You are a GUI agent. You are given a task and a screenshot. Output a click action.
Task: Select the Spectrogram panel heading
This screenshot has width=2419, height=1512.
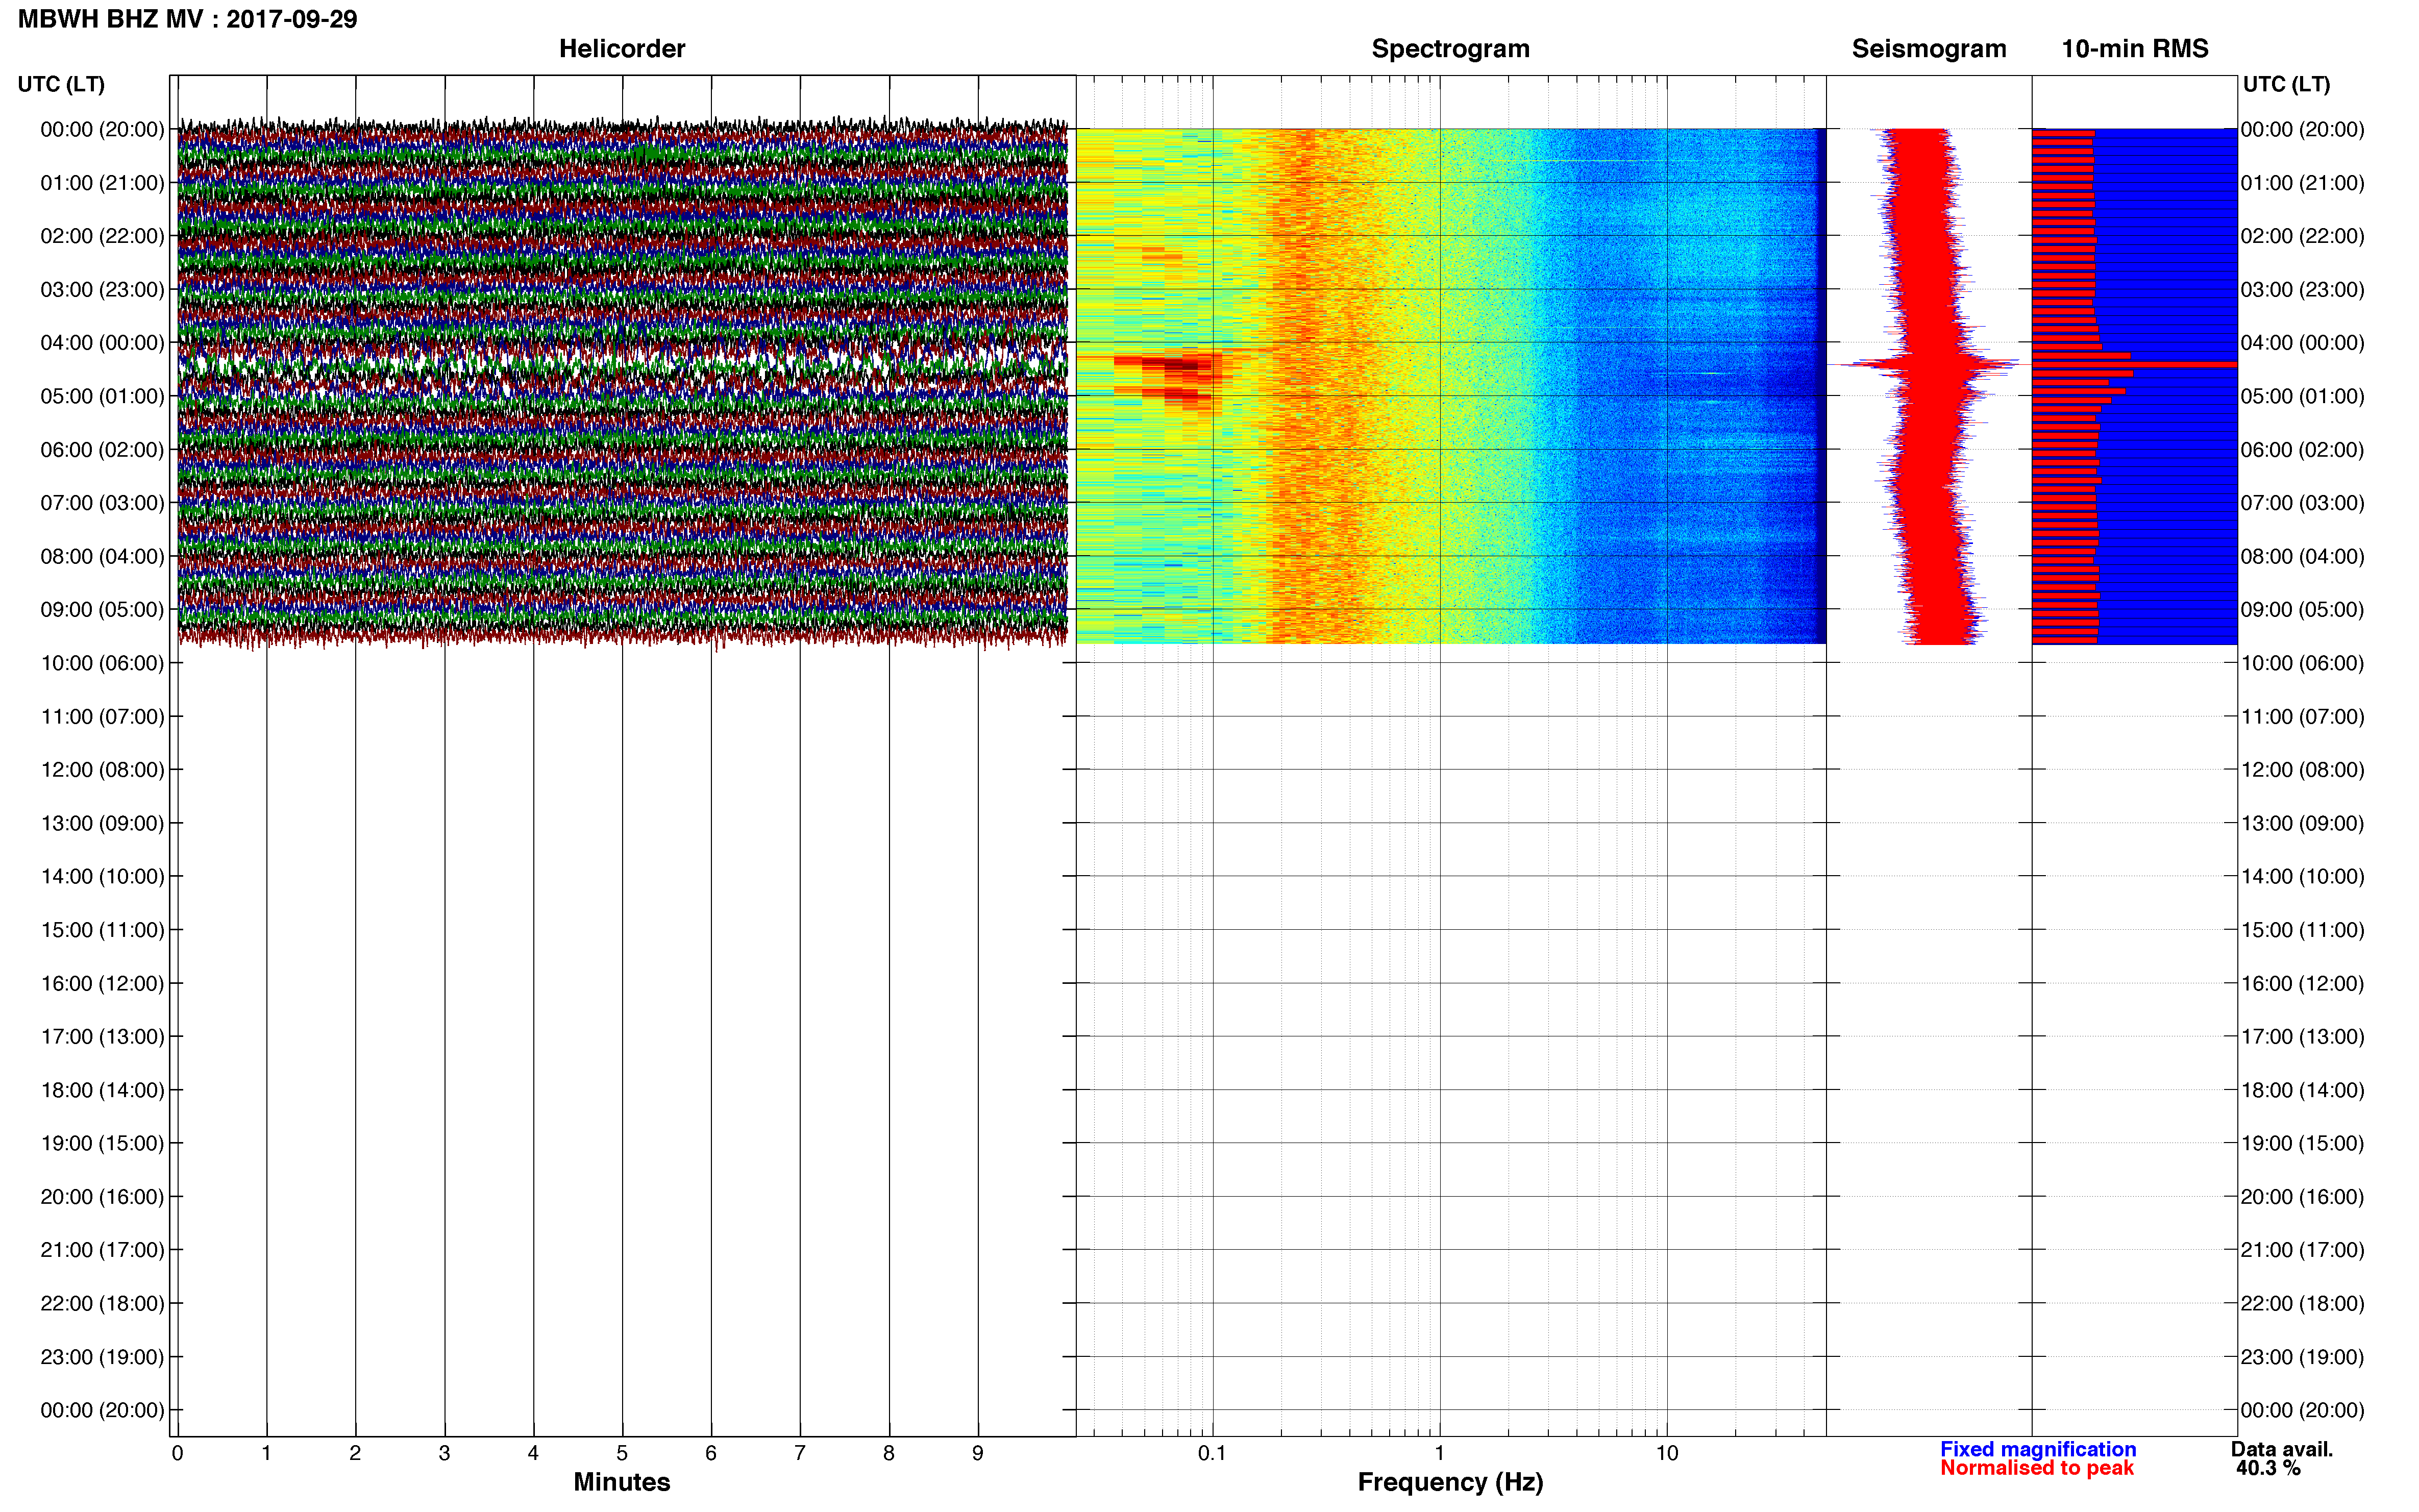1450,49
